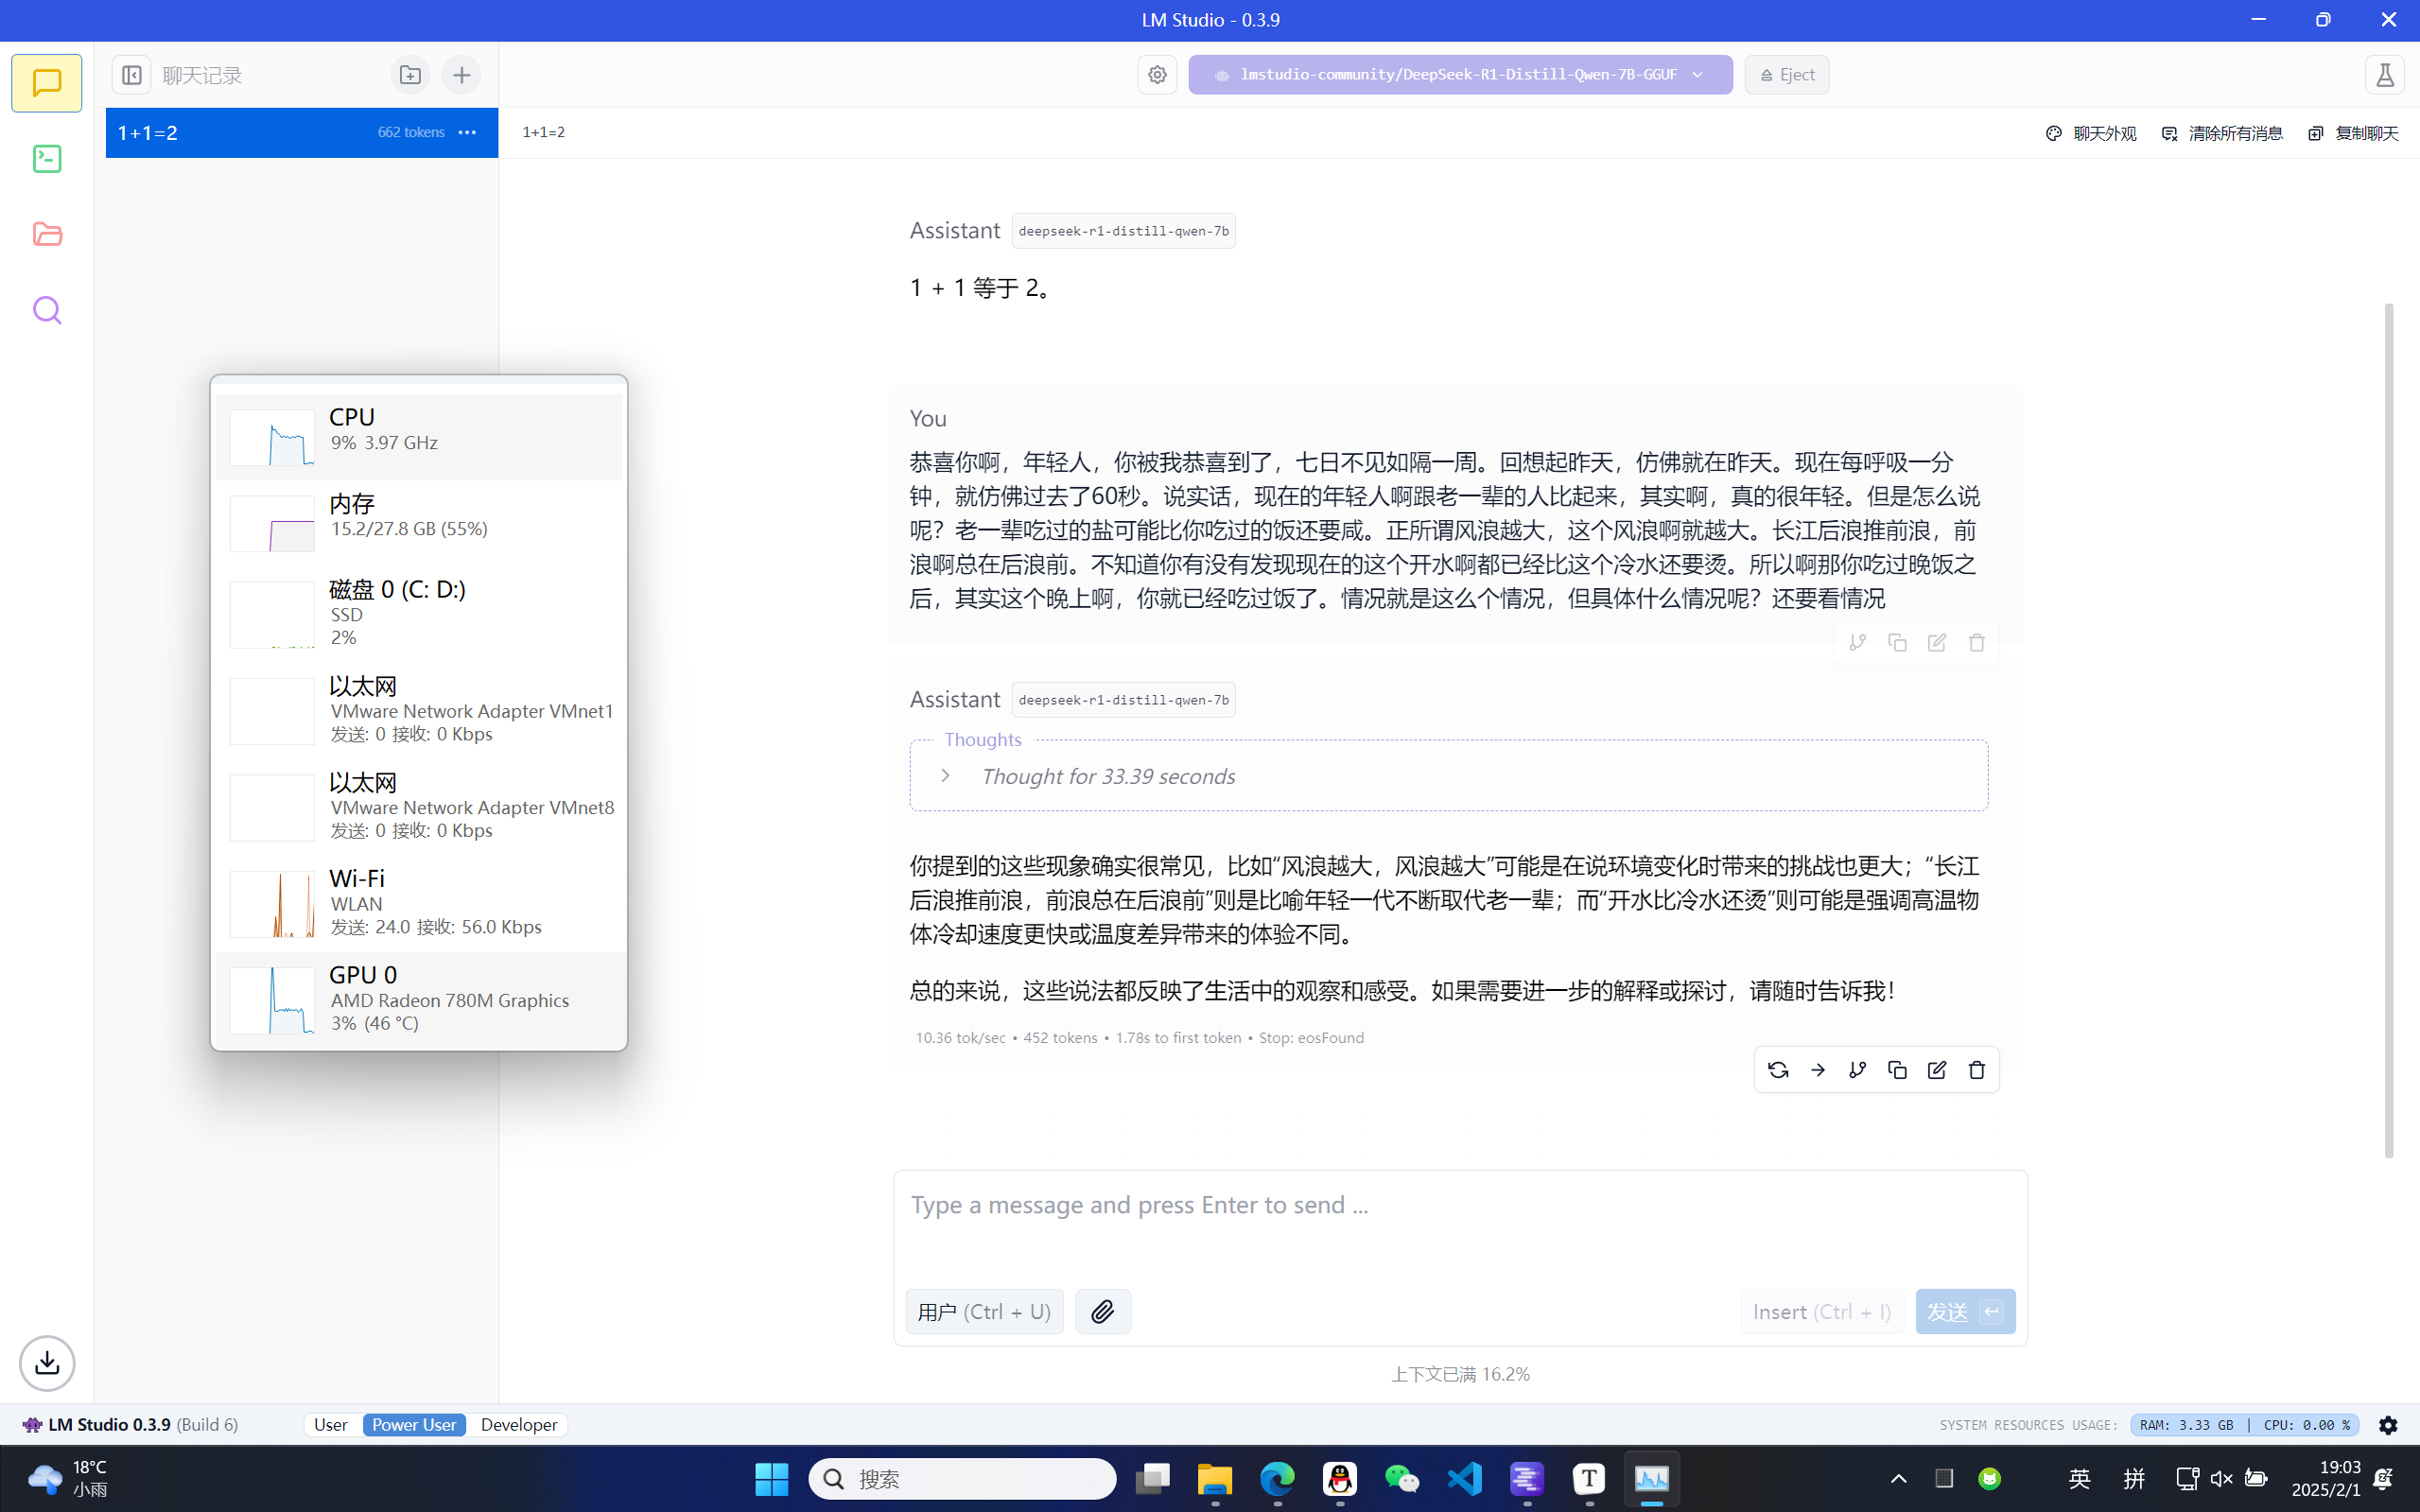
Task: Switch to User mode
Action: (331, 1424)
